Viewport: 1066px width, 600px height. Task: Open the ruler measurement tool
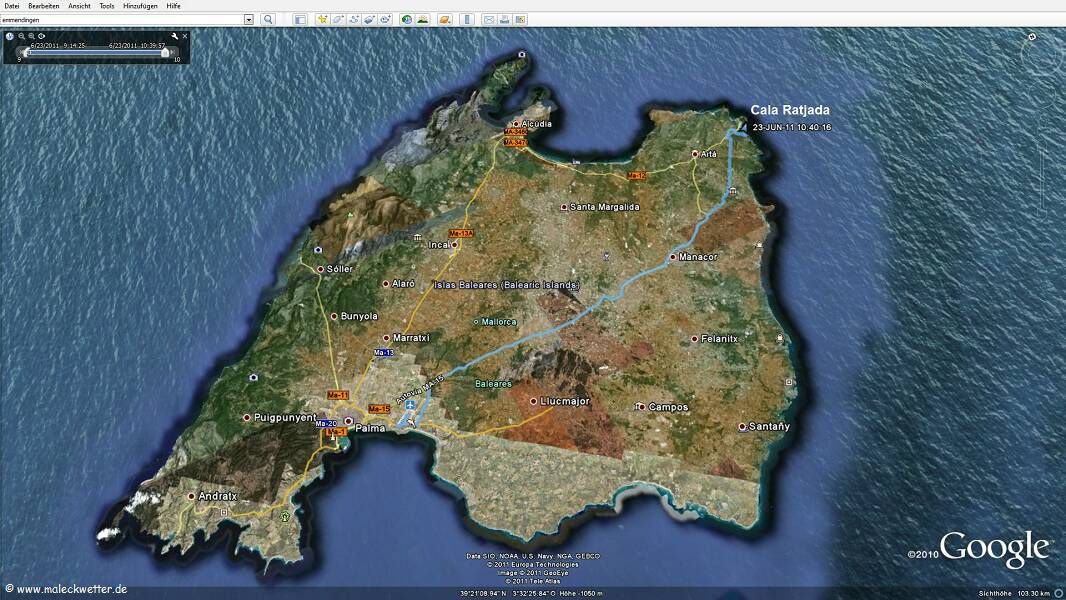pyautogui.click(x=466, y=19)
